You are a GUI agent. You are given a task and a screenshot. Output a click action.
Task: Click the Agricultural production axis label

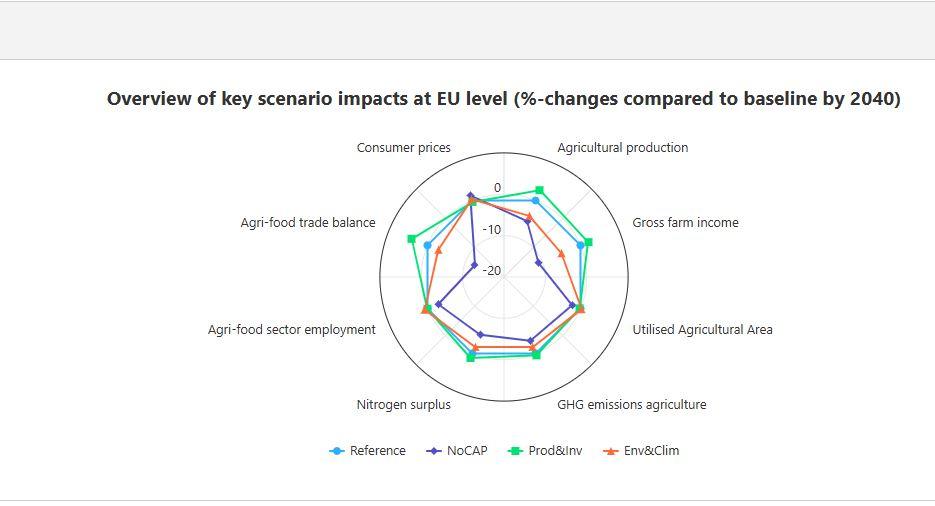622,148
